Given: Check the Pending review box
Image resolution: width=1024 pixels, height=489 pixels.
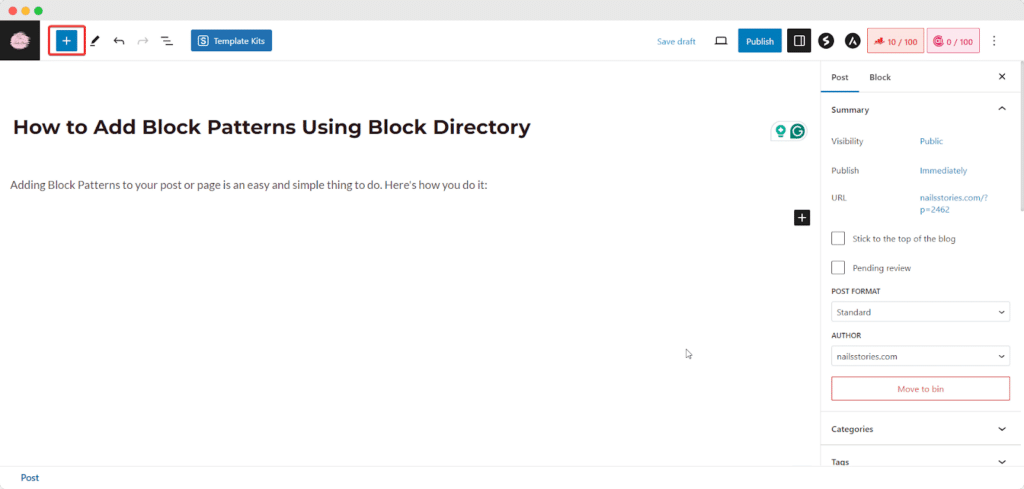Looking at the screenshot, I should (x=838, y=268).
